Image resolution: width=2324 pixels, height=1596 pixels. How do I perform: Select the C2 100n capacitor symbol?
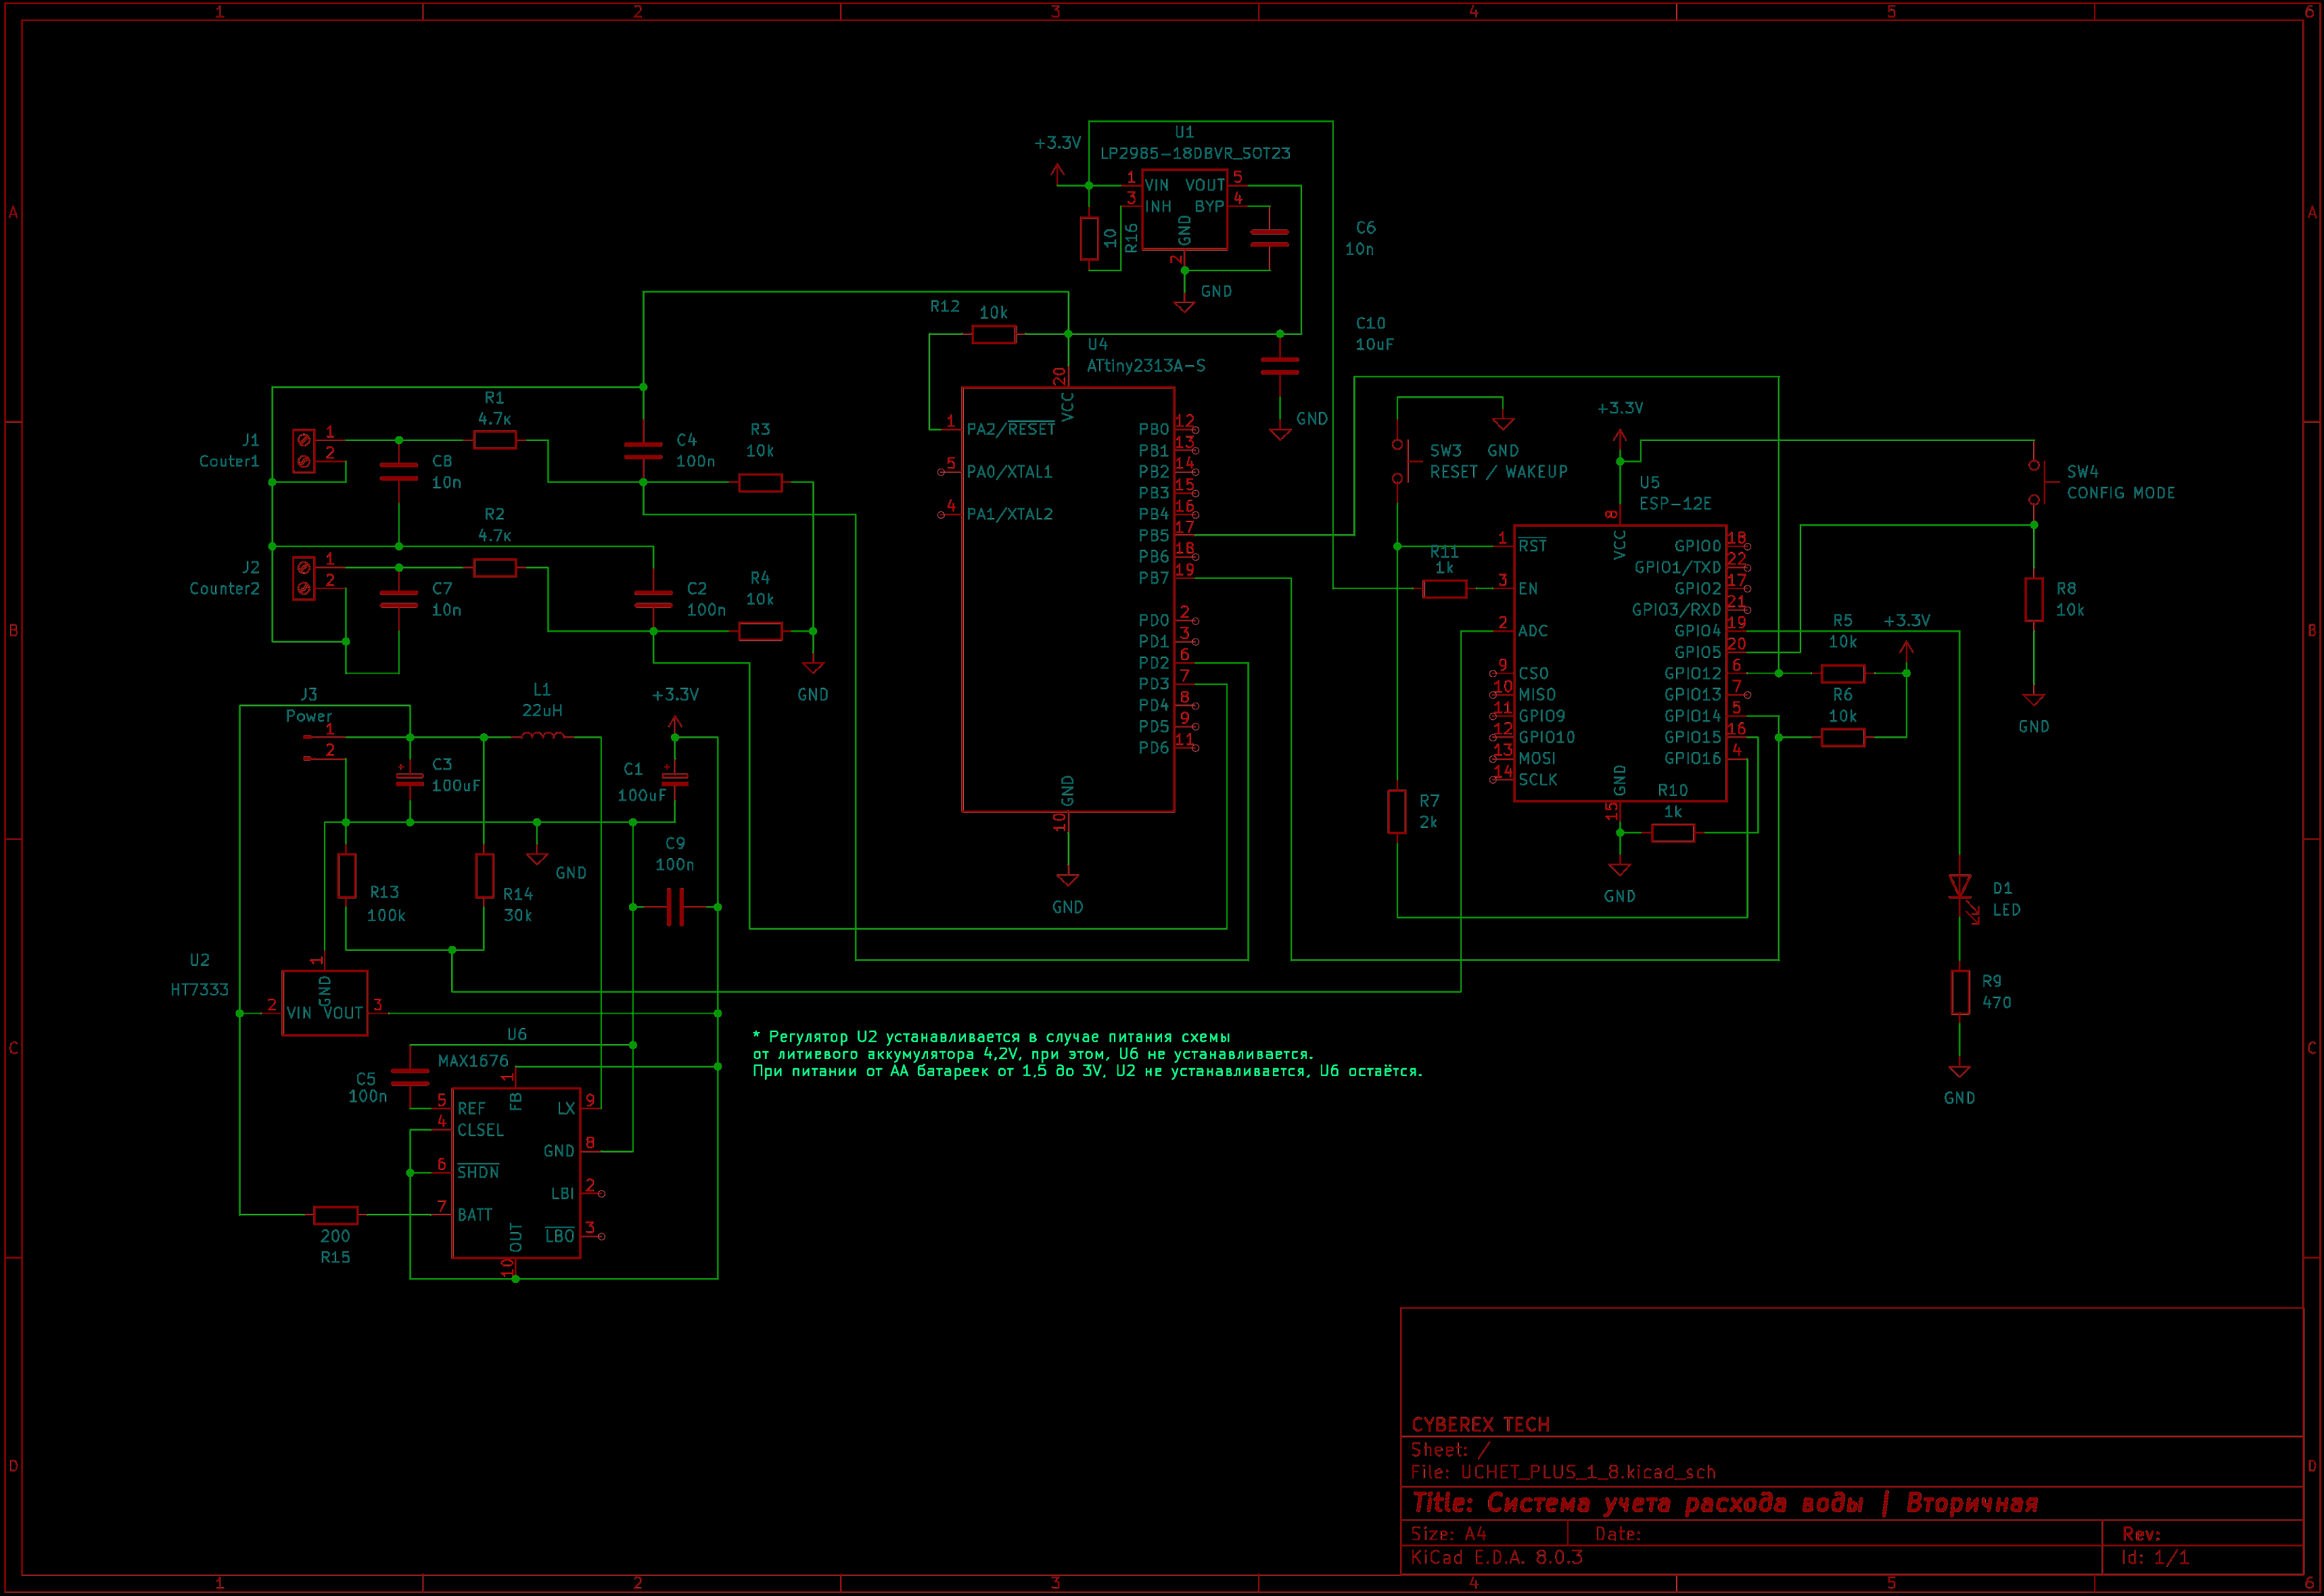point(653,599)
